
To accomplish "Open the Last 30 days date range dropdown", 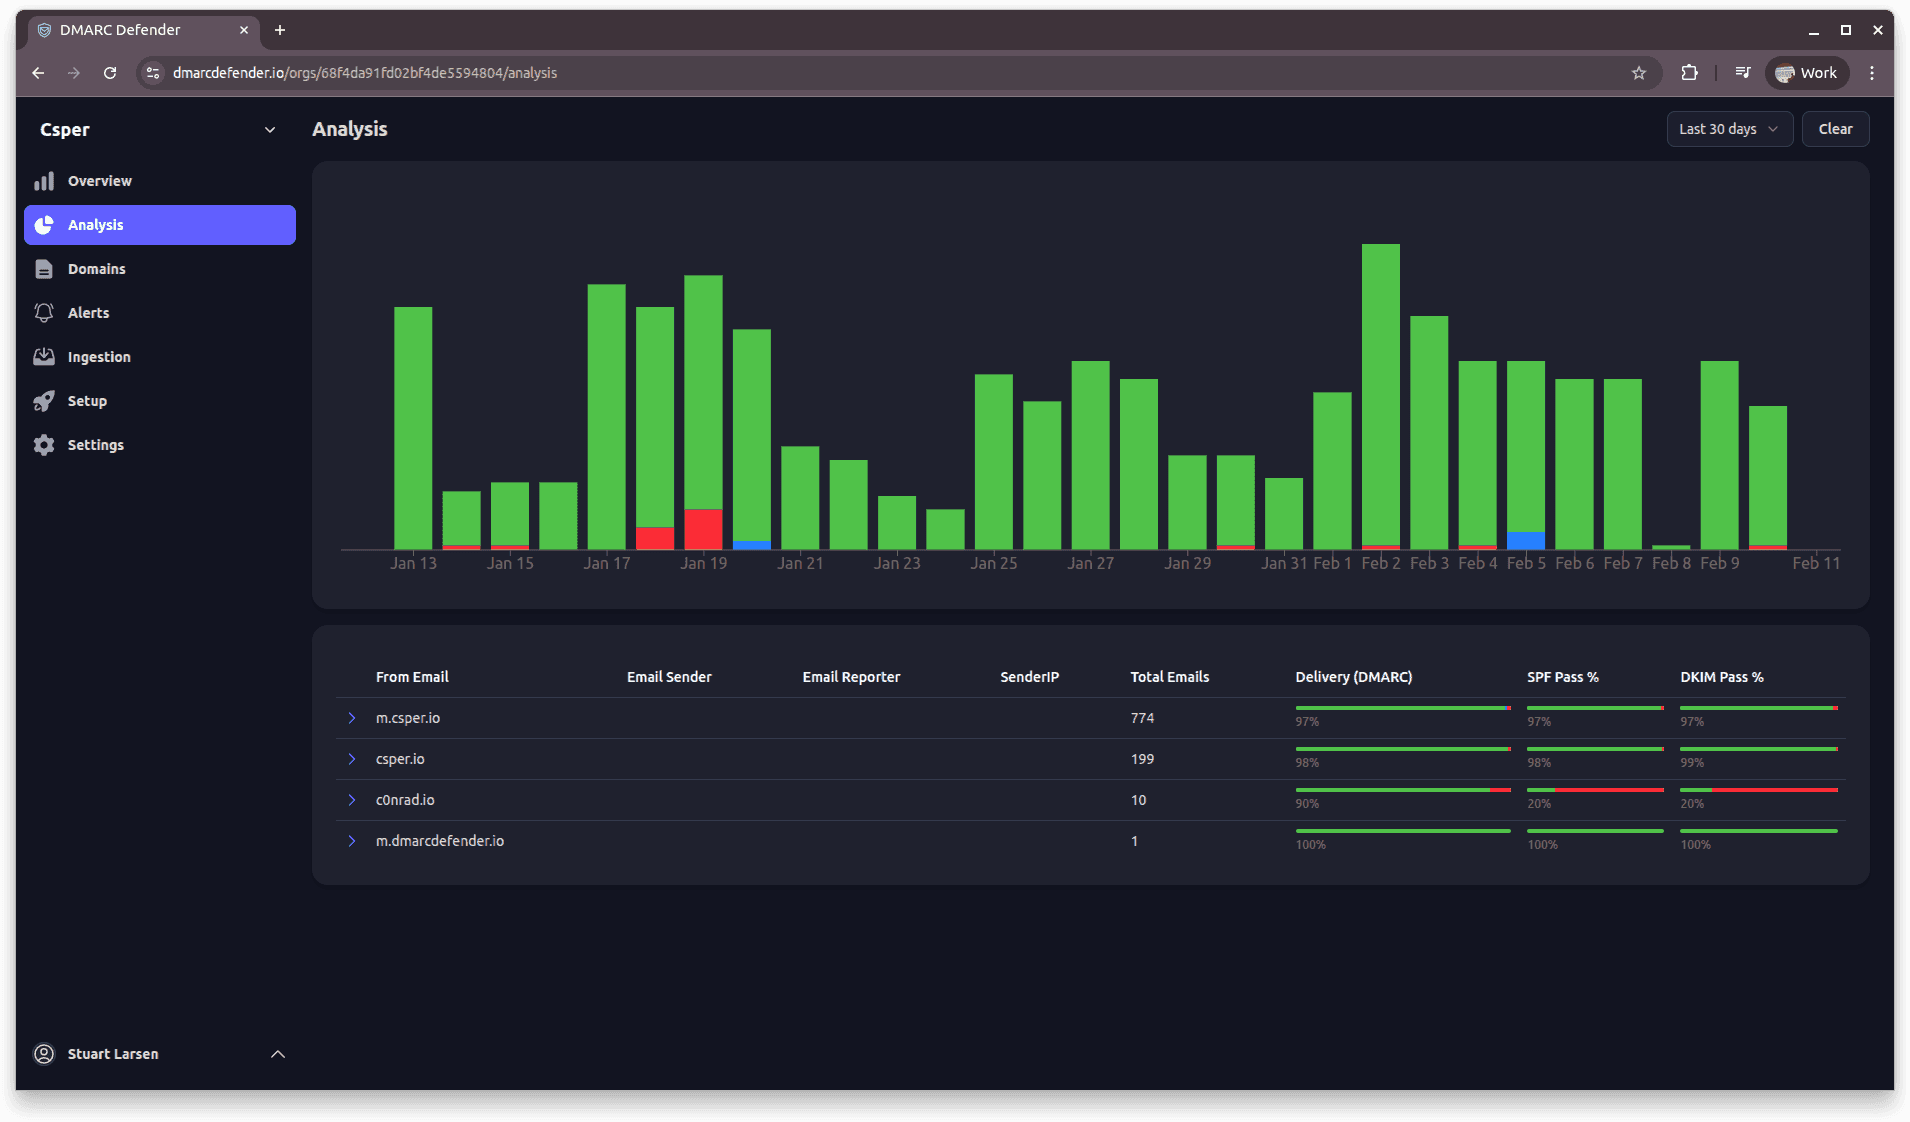I will coord(1728,128).
